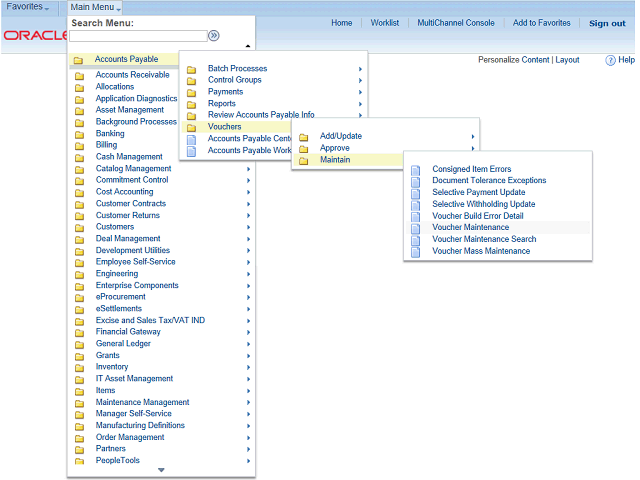Click the Approve folder icon
This screenshot has width=640, height=480.
point(303,149)
